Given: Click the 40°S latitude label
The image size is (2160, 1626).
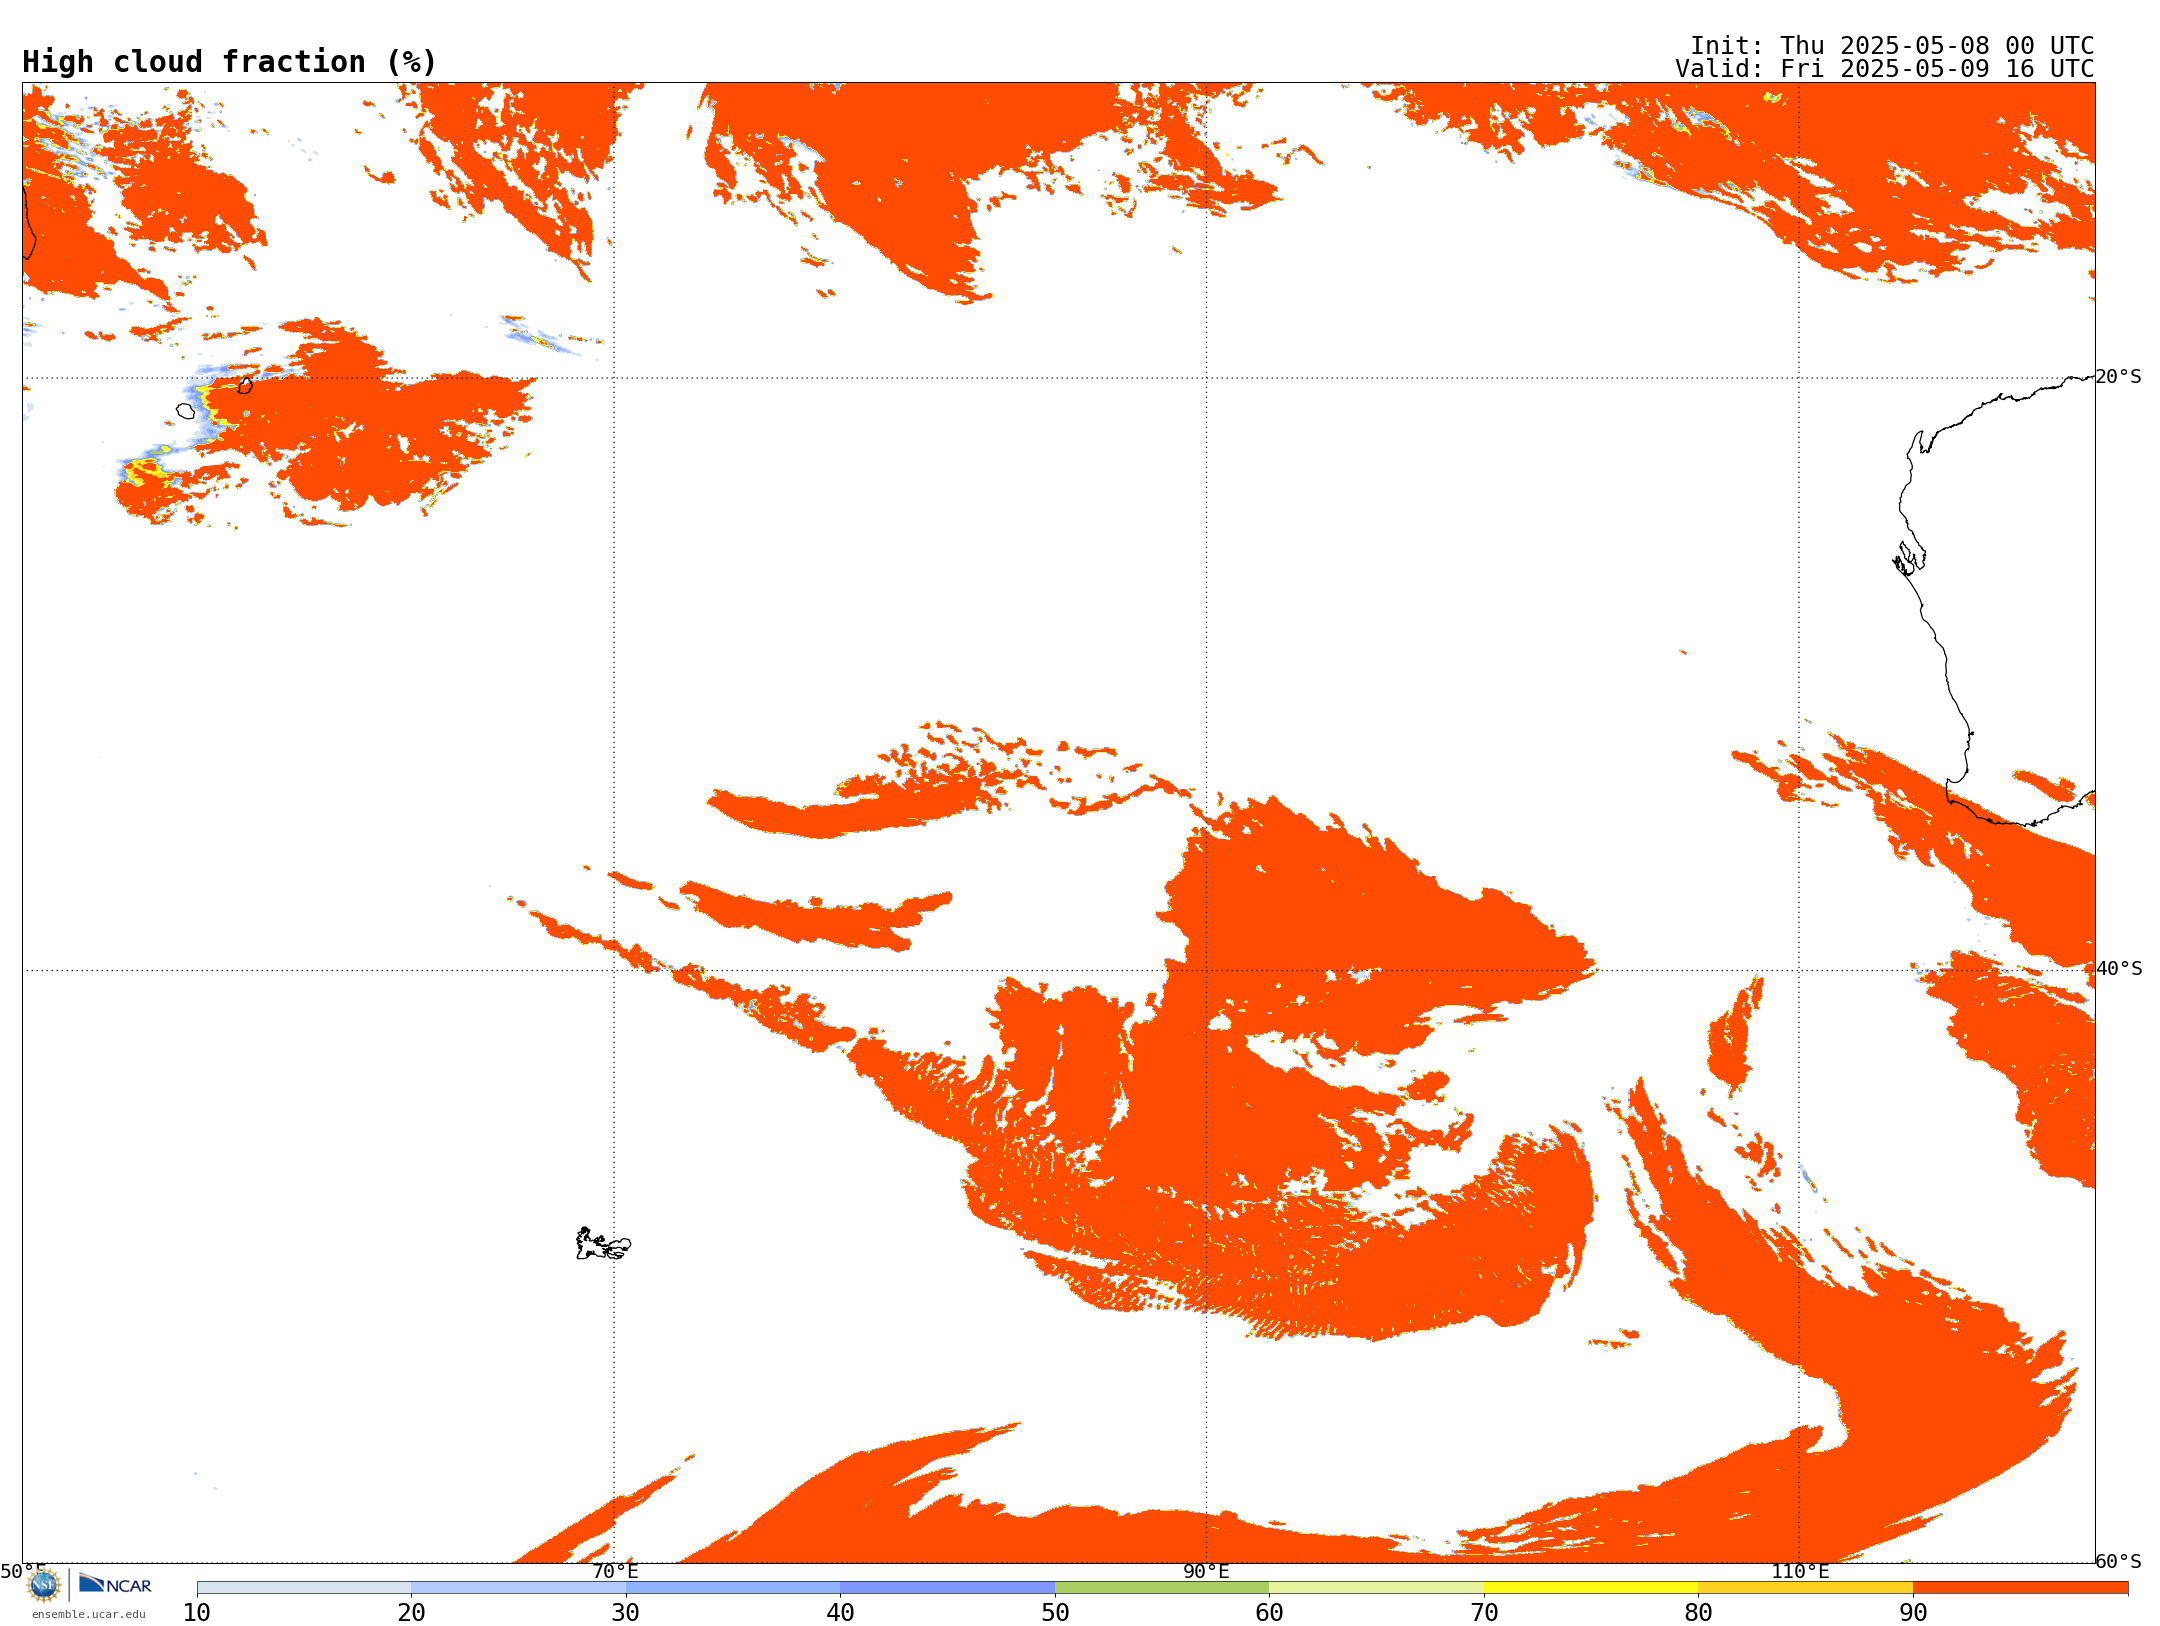Looking at the screenshot, I should [2118, 969].
